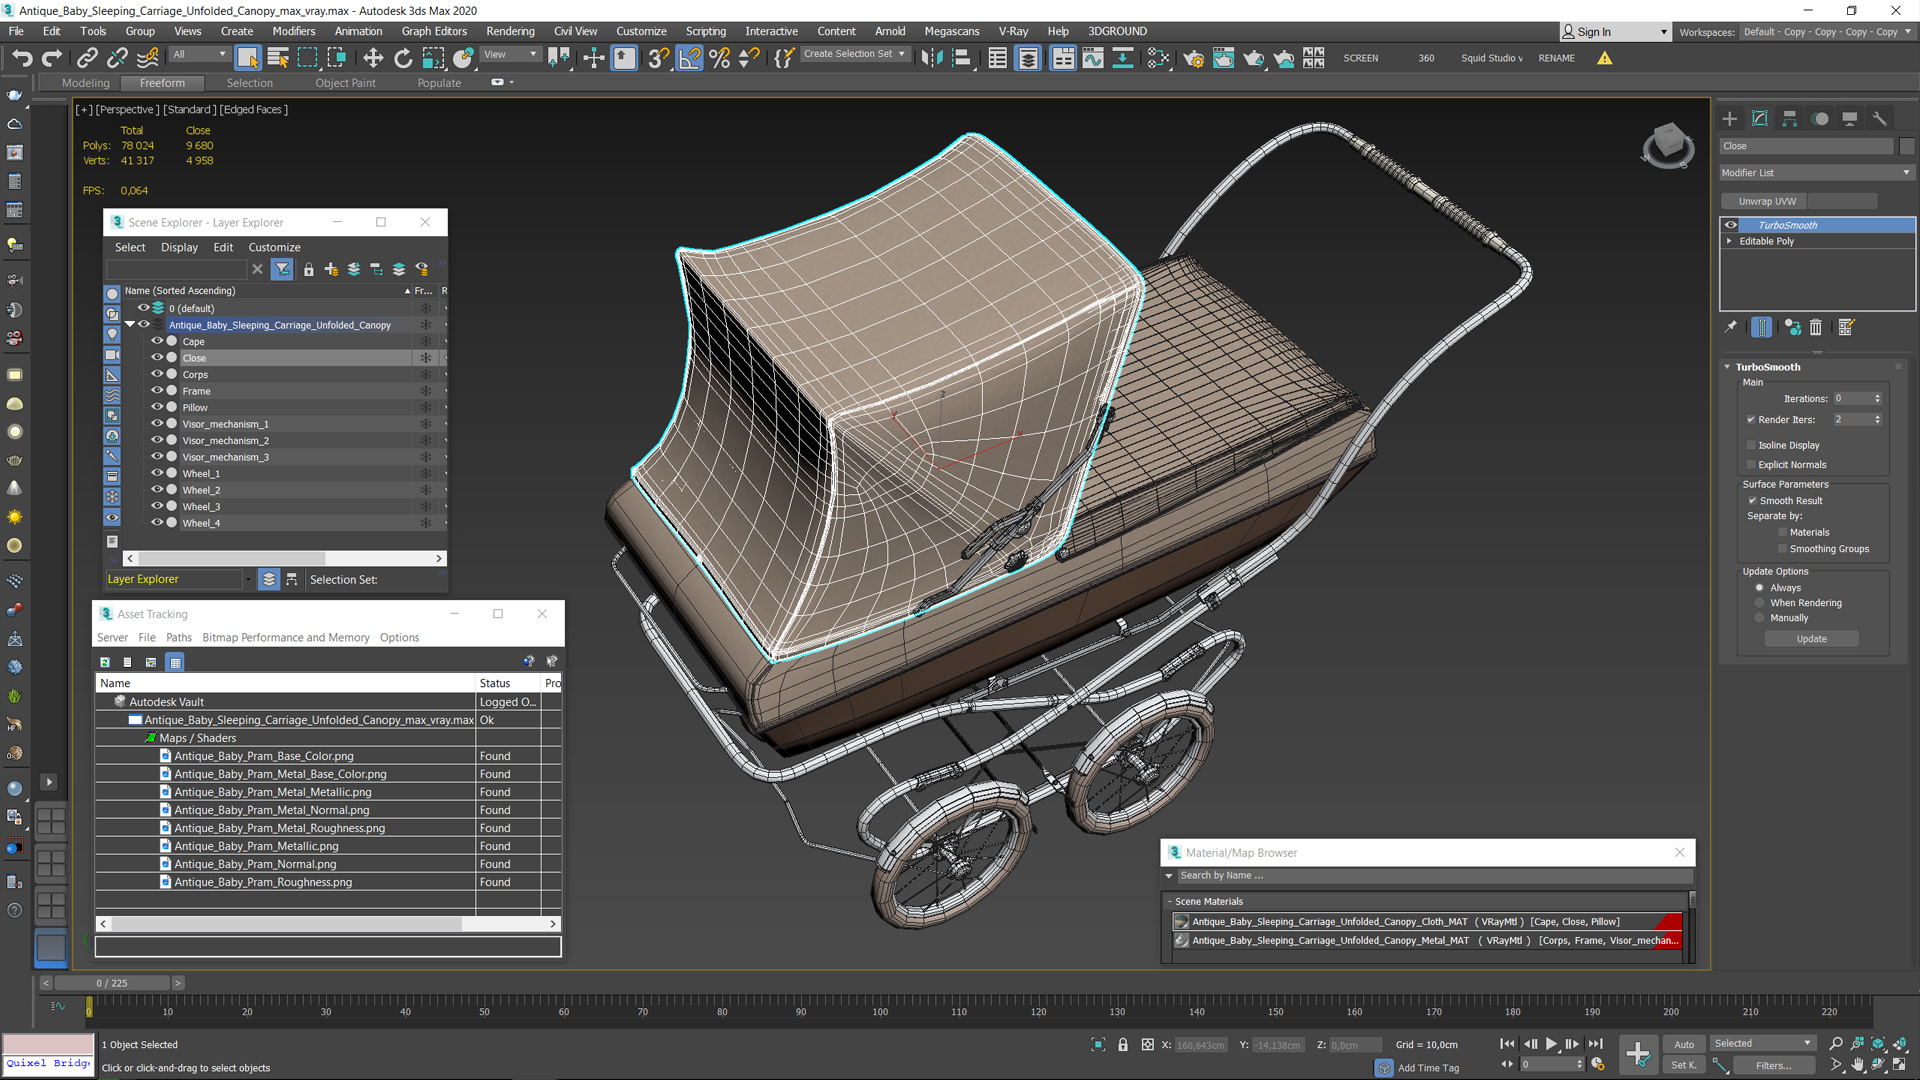Toggle Percent Snap in main toolbar
This screenshot has height=1080, width=1920.
pyautogui.click(x=720, y=58)
